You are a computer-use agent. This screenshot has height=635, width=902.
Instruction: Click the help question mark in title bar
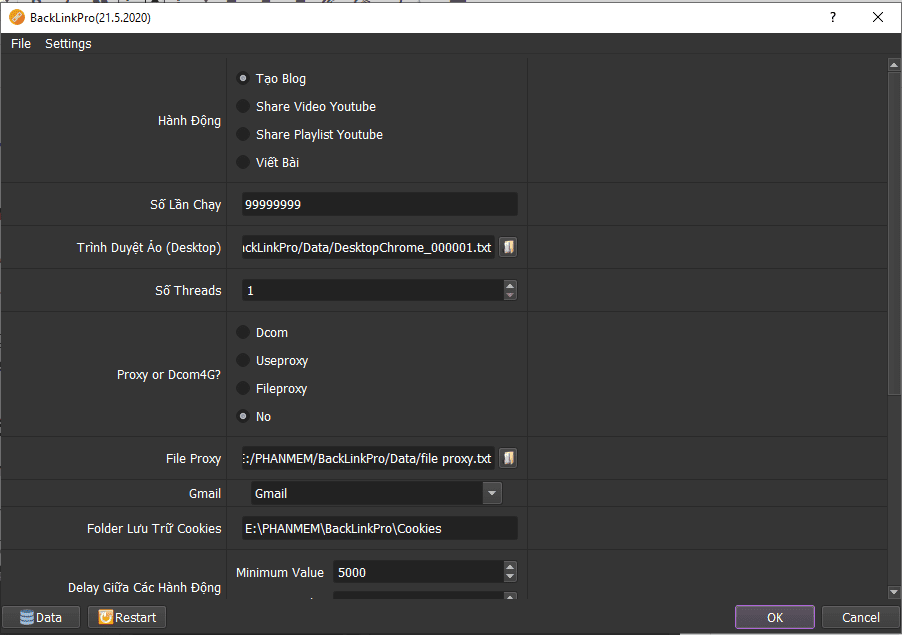click(x=833, y=17)
